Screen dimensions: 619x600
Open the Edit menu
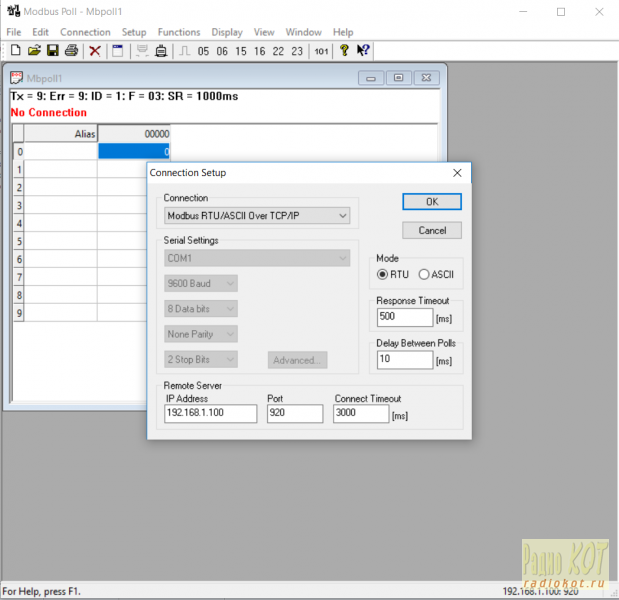point(40,32)
